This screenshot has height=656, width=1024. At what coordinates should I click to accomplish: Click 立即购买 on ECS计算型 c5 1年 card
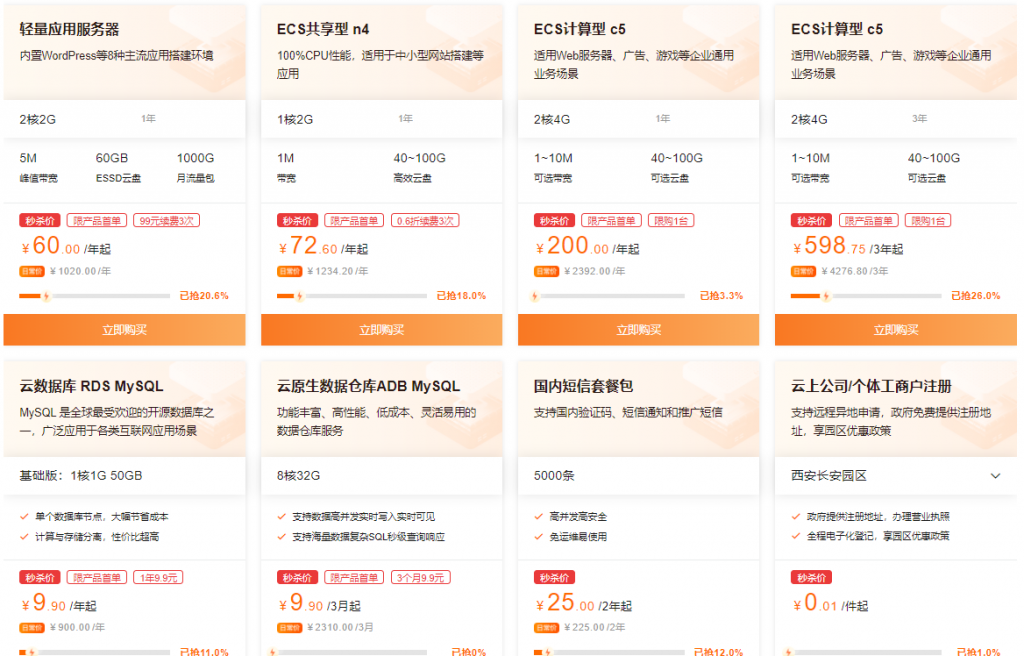639,330
